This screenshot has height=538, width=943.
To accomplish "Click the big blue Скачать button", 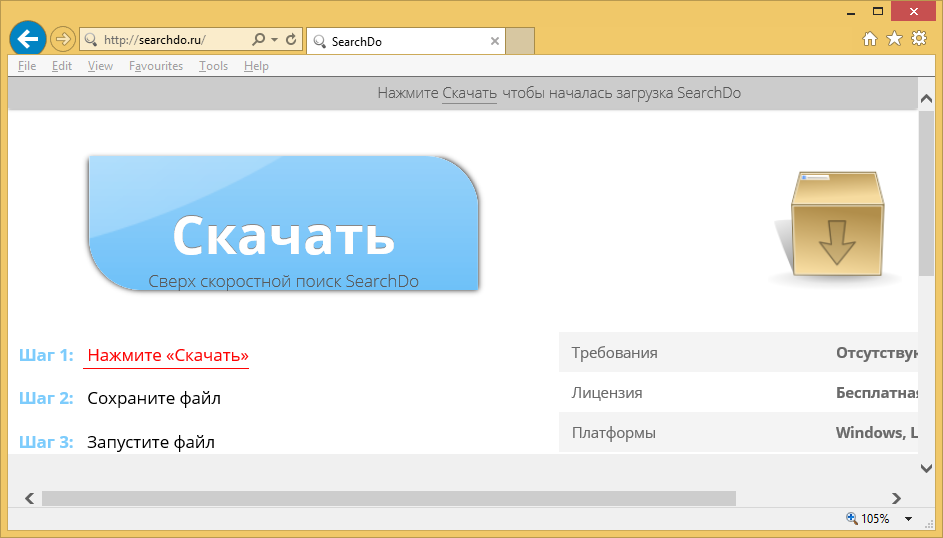I will pos(284,226).
